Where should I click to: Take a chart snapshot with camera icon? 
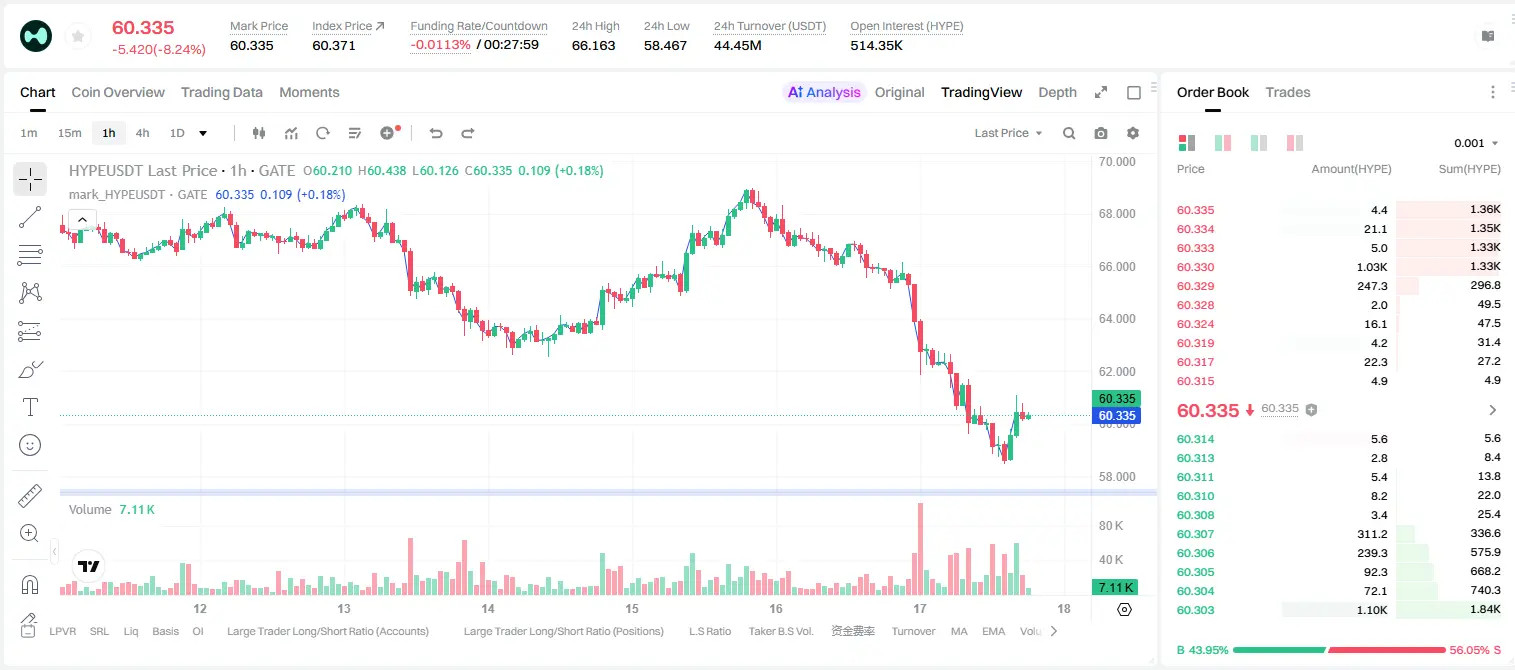pos(1101,133)
